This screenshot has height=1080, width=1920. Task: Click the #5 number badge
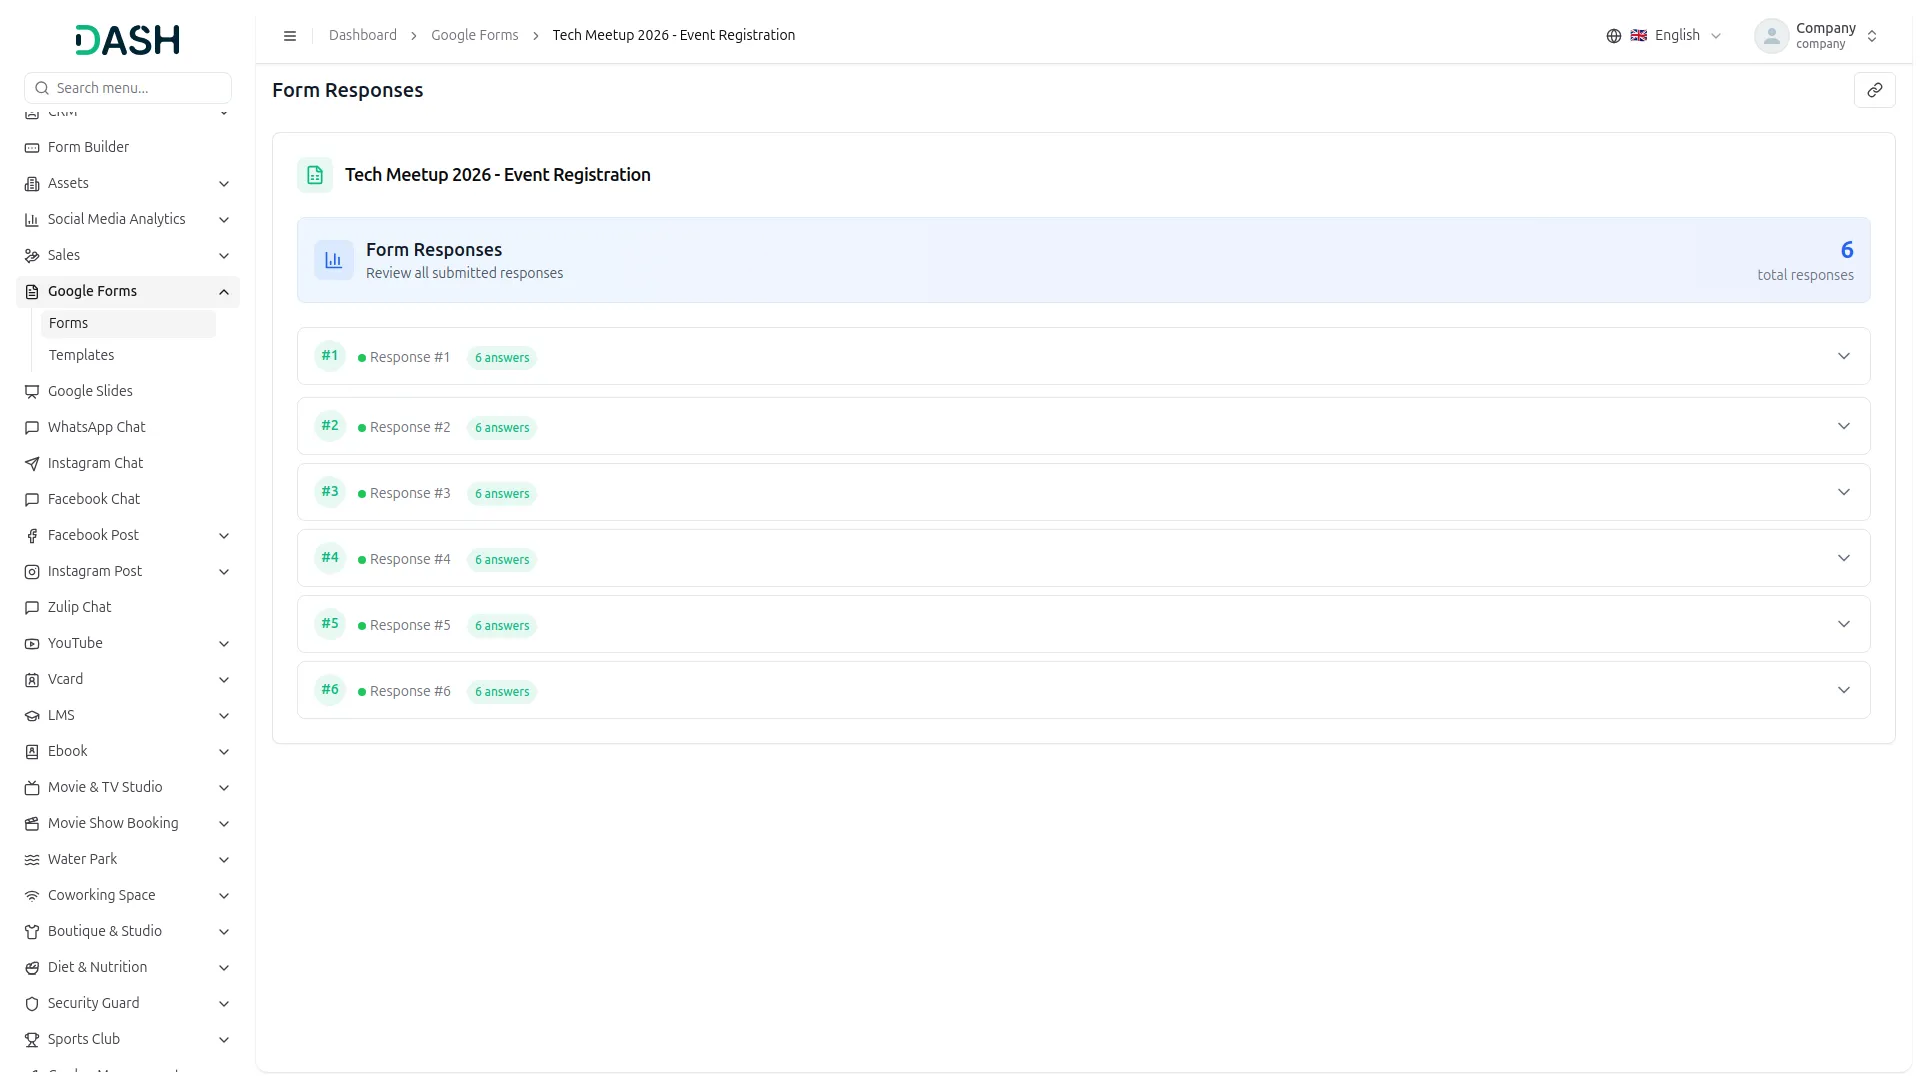coord(330,624)
